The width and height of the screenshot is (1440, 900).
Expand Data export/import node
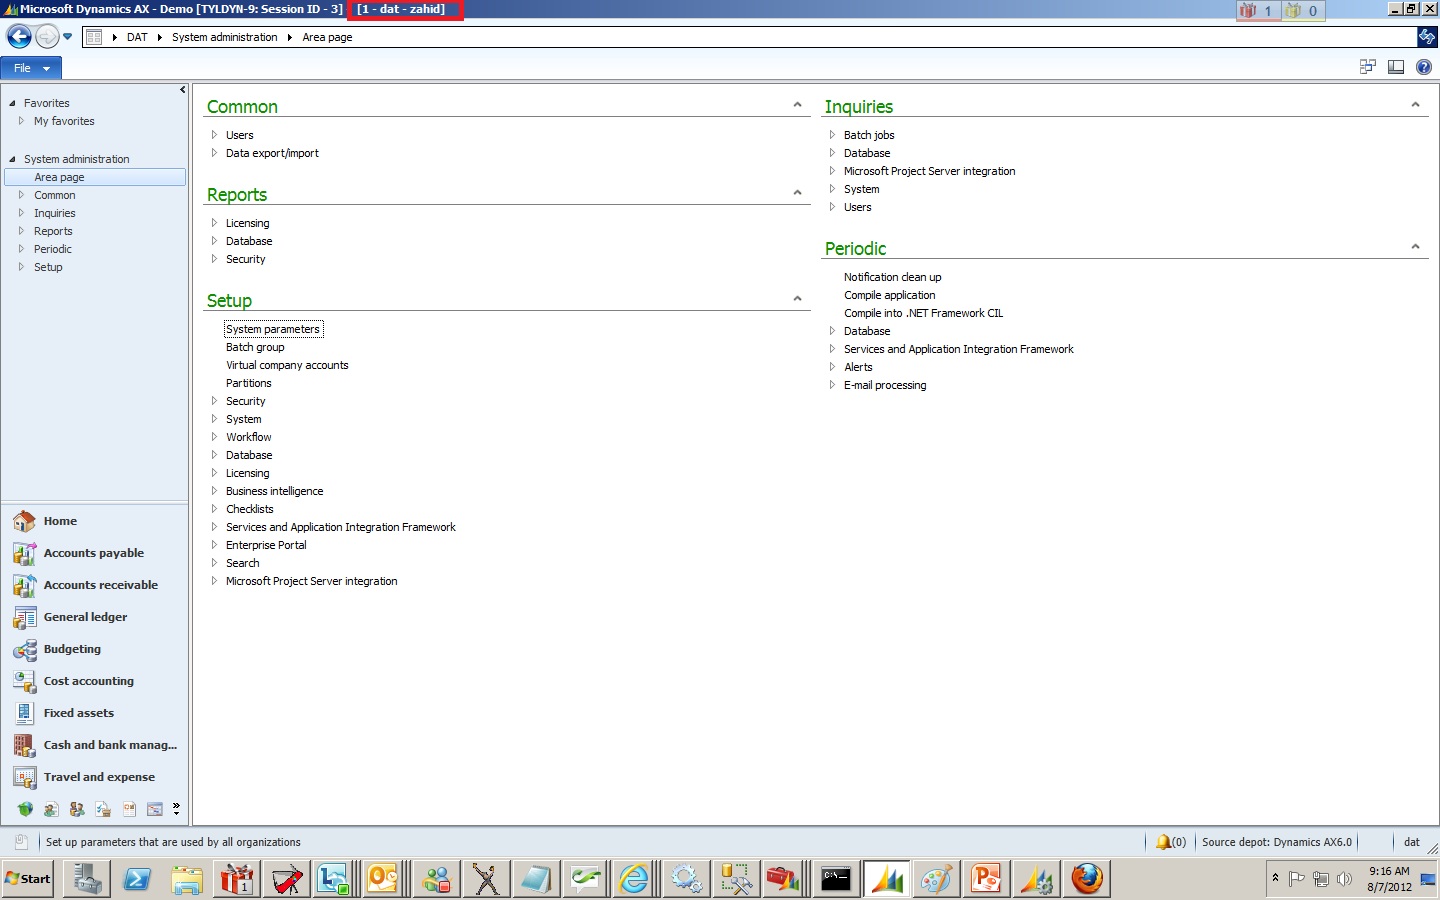point(214,153)
